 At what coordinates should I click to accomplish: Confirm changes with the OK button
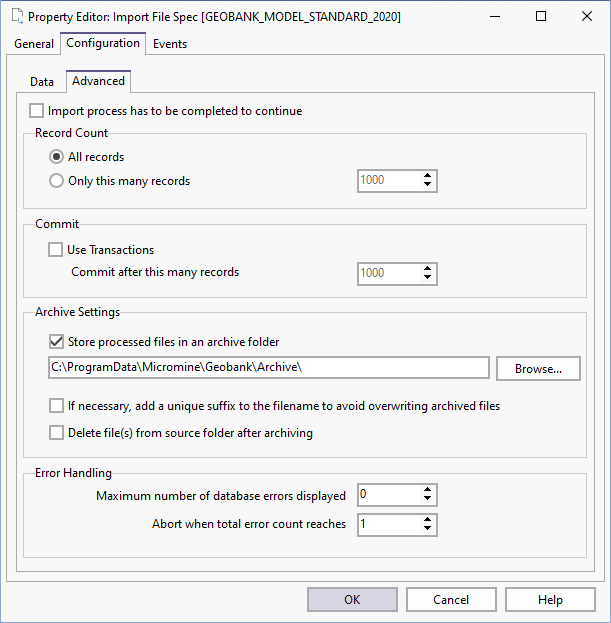click(352, 600)
